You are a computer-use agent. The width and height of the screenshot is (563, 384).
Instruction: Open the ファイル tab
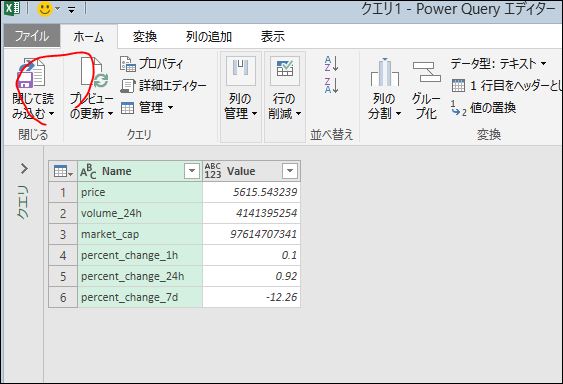point(32,36)
